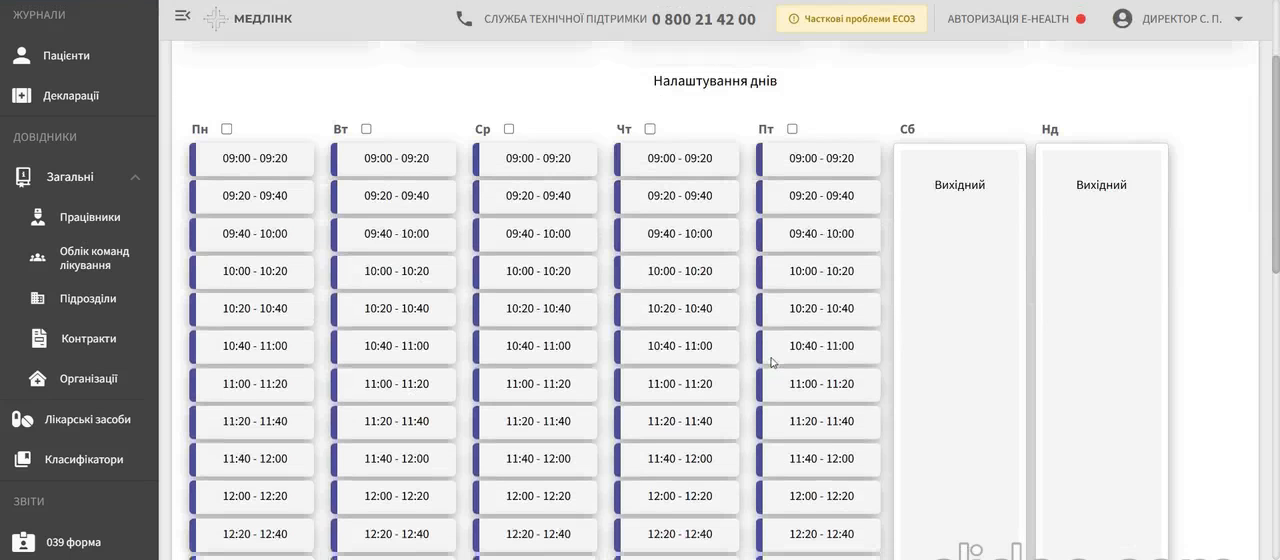This screenshot has width=1280, height=560.
Task: Click the Класифікатори icon
Action: point(22,459)
